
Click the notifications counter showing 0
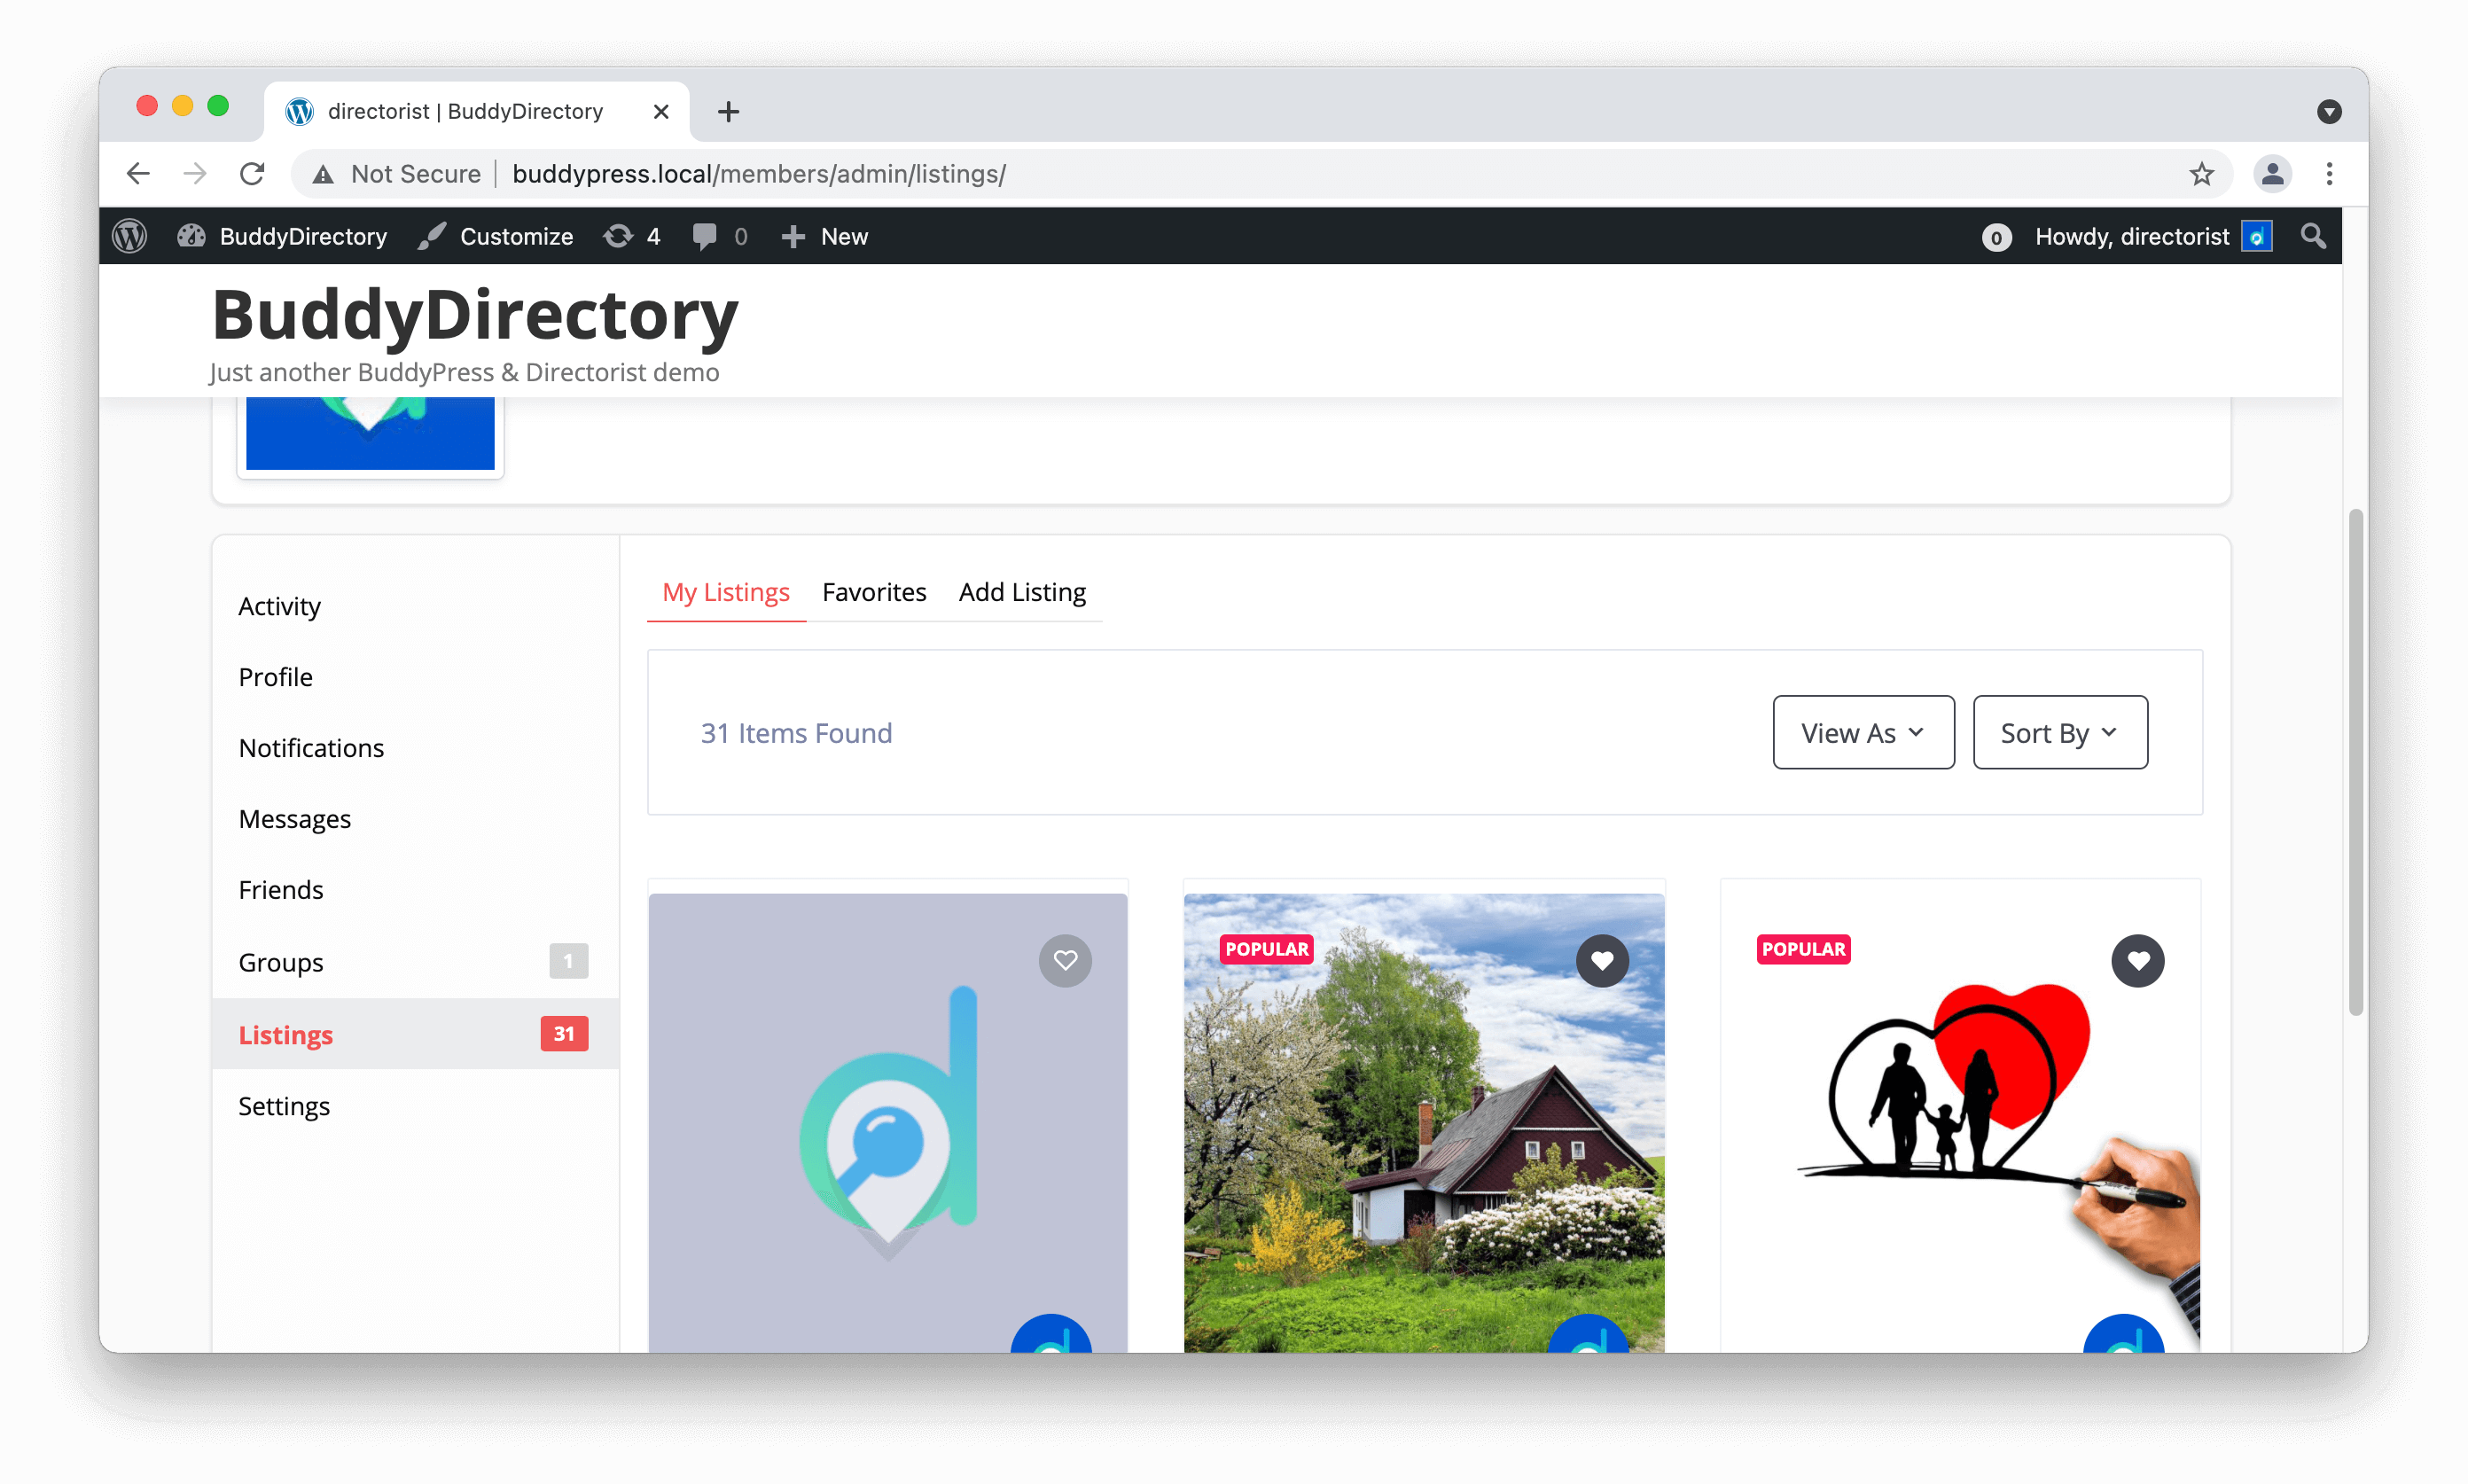(1996, 236)
